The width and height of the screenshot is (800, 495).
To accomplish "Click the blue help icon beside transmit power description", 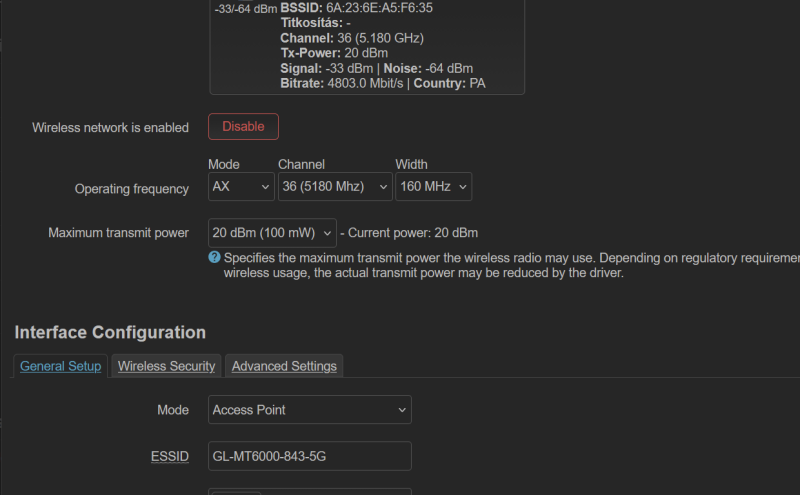I will pos(214,258).
